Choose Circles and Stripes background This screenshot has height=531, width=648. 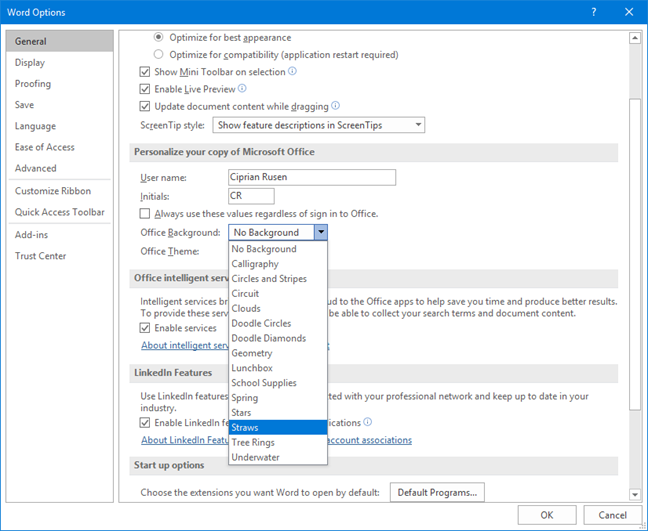278,279
